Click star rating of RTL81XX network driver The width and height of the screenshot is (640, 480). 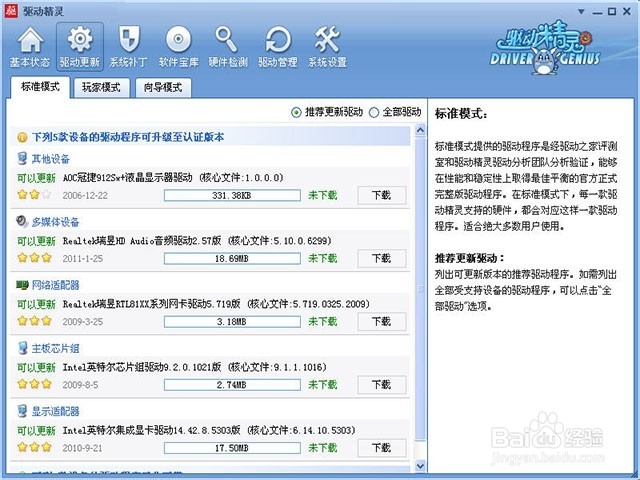(35, 321)
